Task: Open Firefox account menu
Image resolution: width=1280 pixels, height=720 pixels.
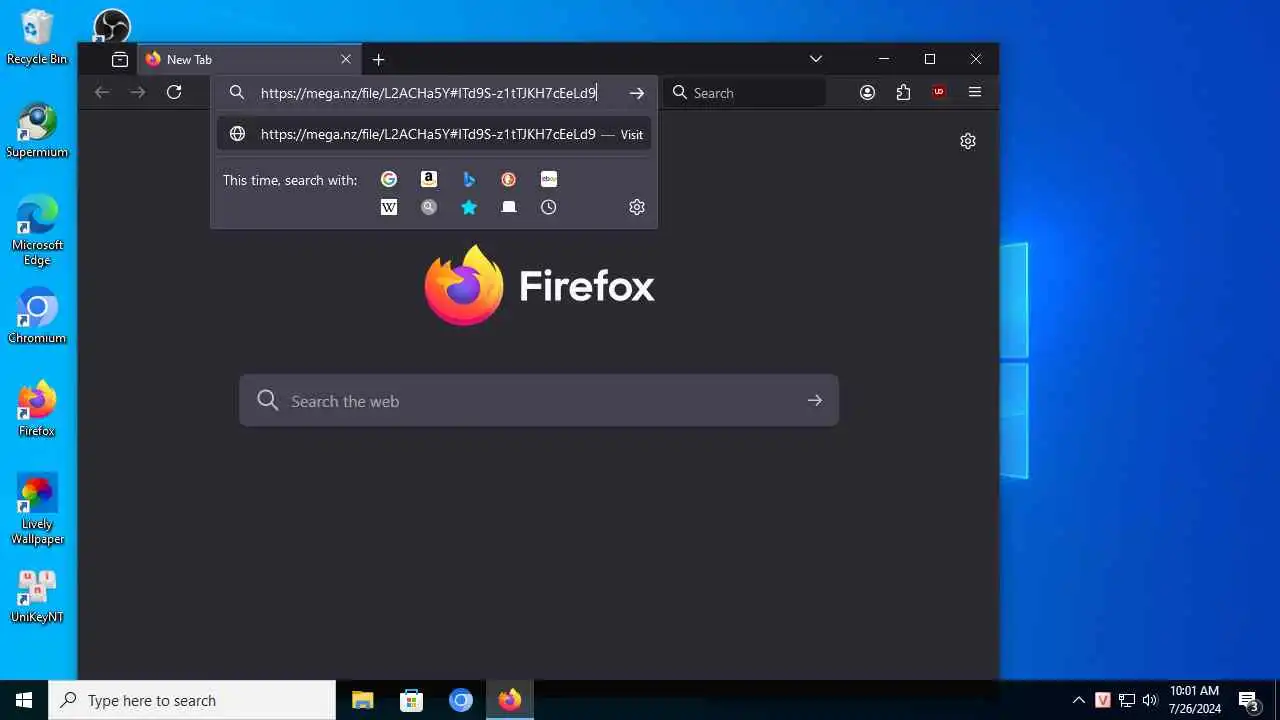Action: pos(867,92)
